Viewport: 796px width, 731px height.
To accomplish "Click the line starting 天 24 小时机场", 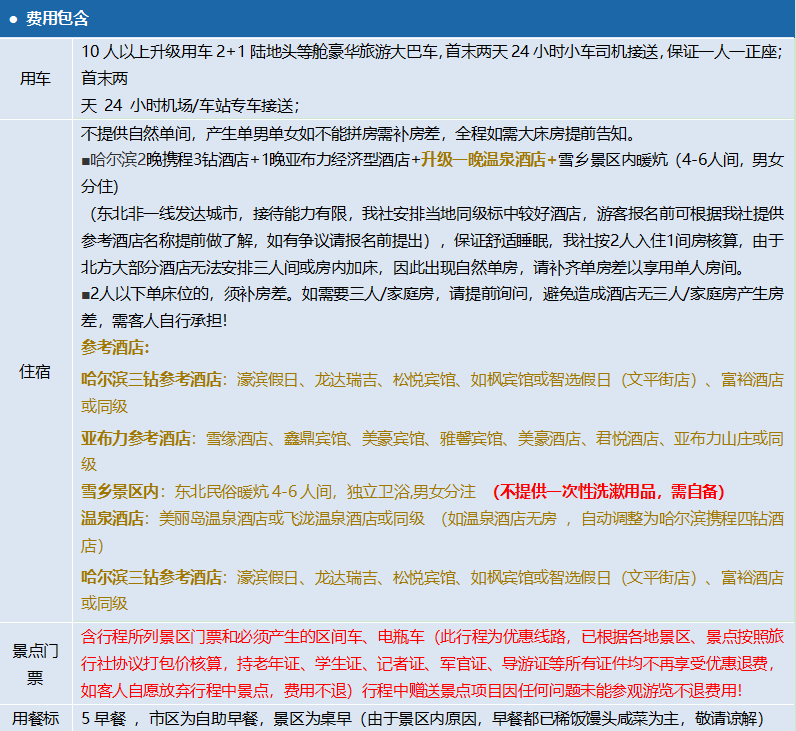I will 190,105.
